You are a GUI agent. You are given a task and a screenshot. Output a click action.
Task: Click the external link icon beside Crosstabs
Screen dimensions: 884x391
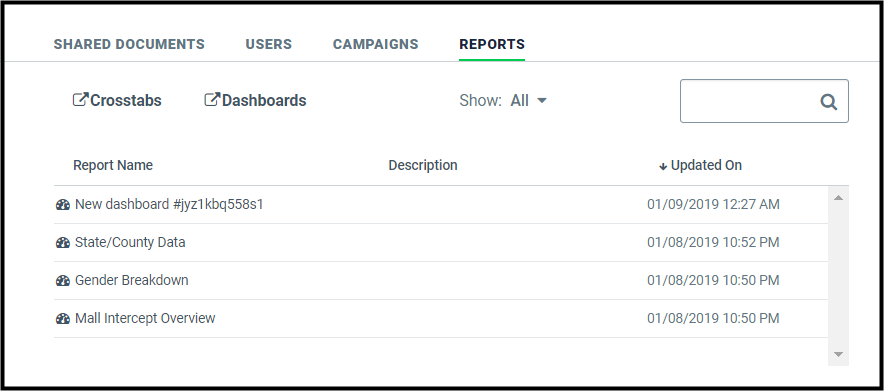[x=81, y=100]
